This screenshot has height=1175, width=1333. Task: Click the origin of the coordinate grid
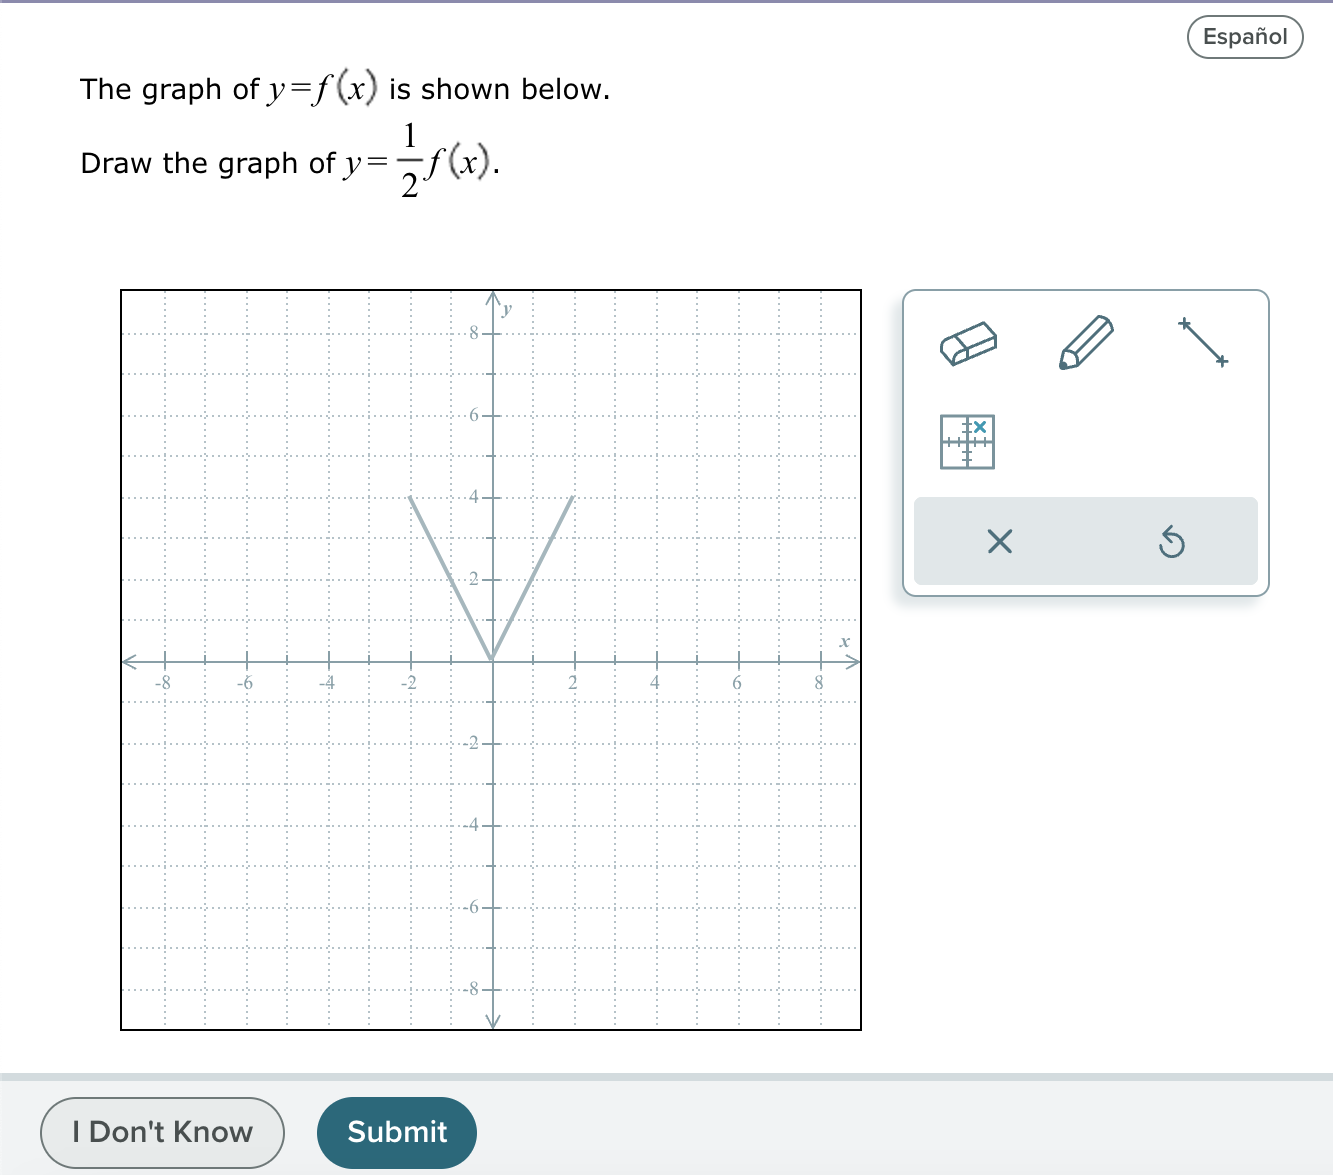(x=492, y=661)
